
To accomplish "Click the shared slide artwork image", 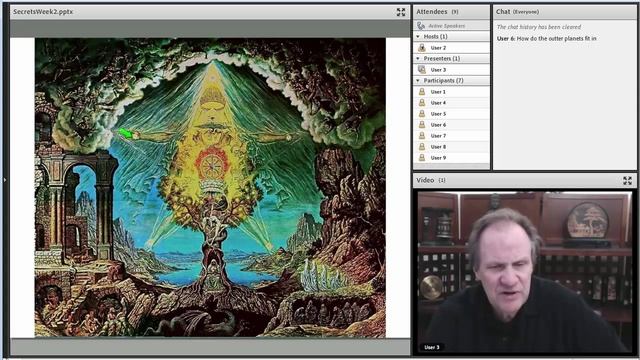I will (210, 188).
